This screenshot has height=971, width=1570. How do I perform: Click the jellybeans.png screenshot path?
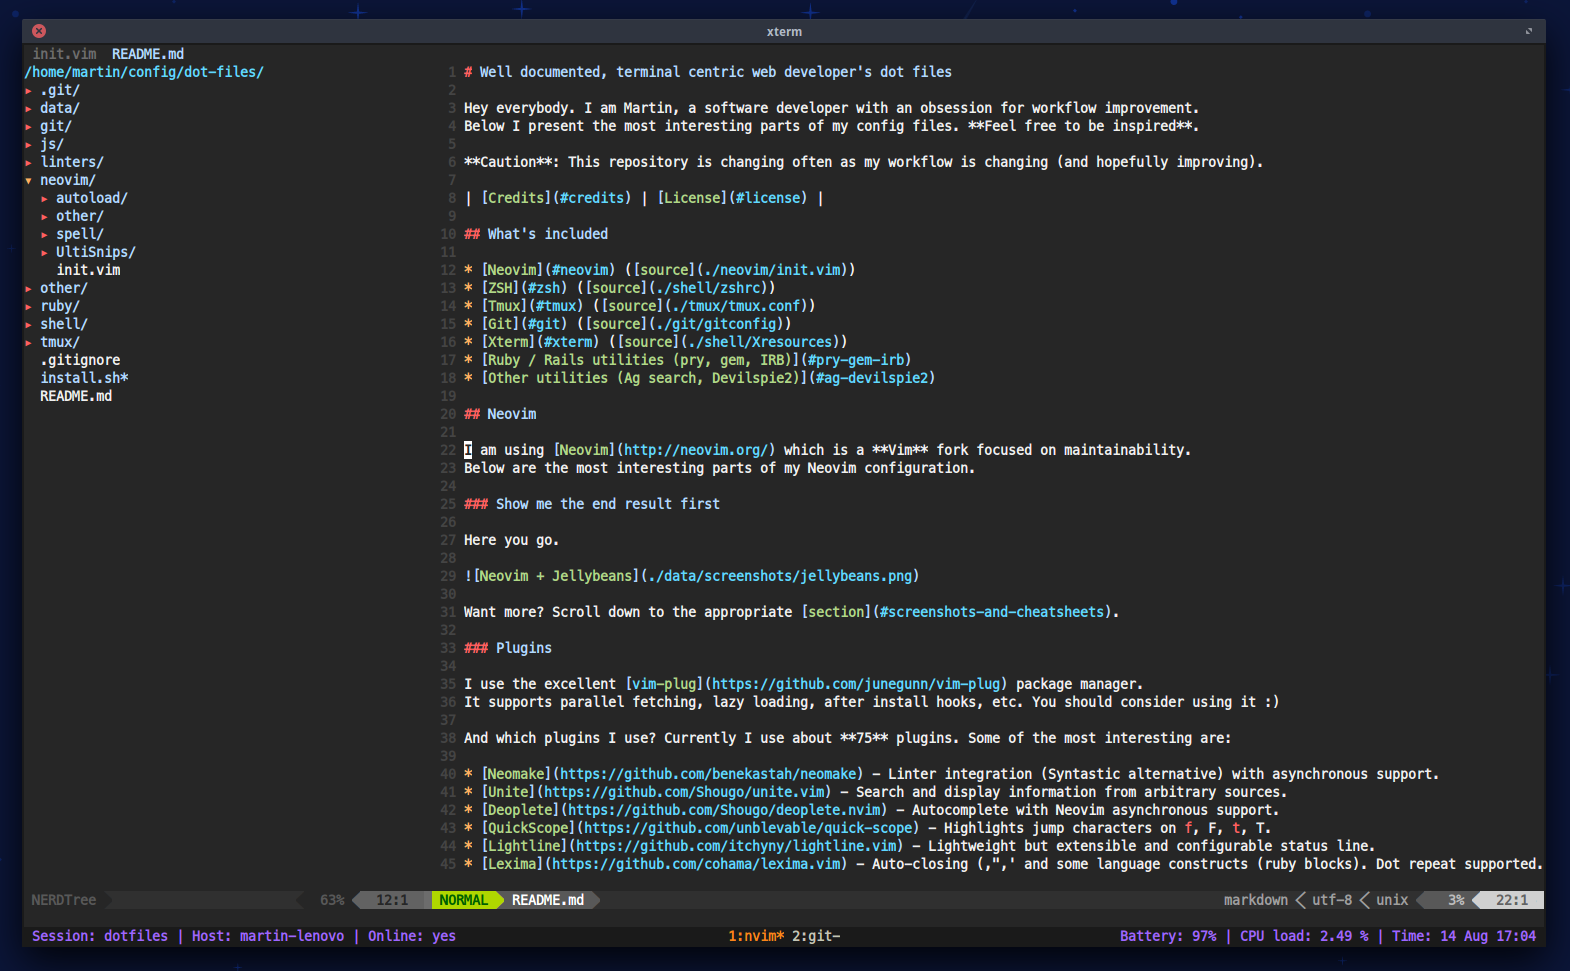click(780, 576)
